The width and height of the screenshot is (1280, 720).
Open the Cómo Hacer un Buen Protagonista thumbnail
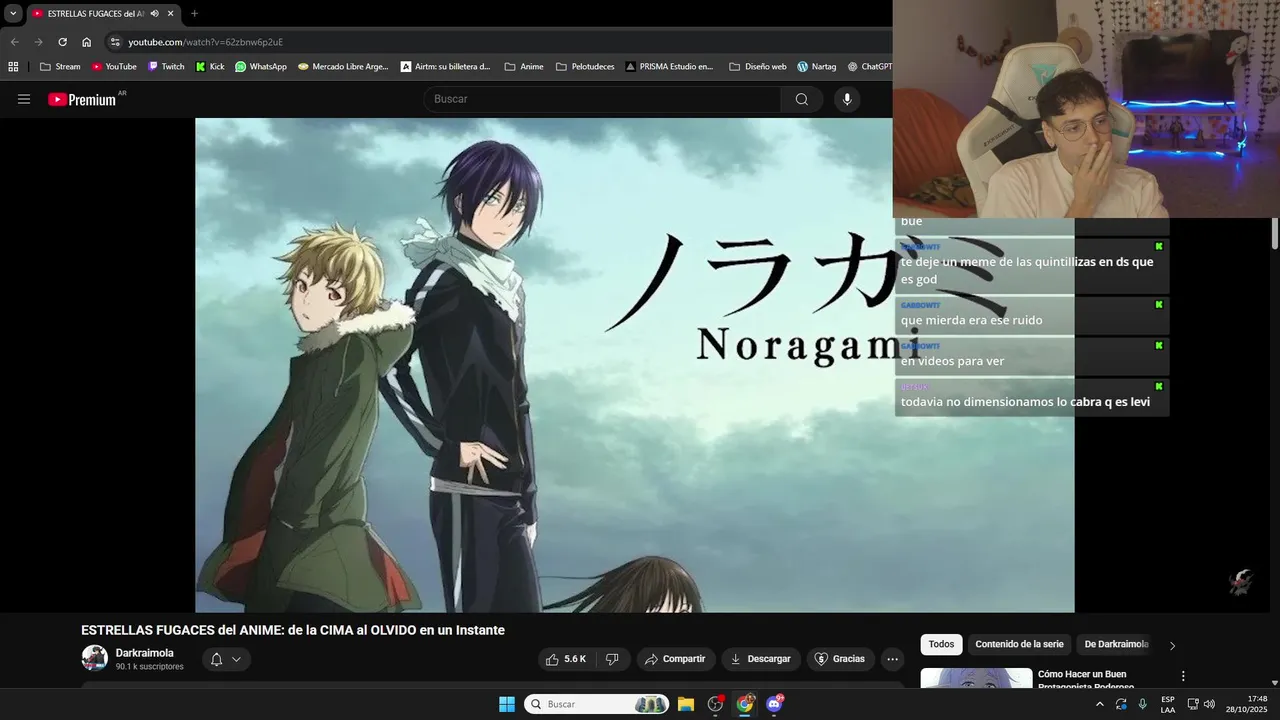(976, 678)
